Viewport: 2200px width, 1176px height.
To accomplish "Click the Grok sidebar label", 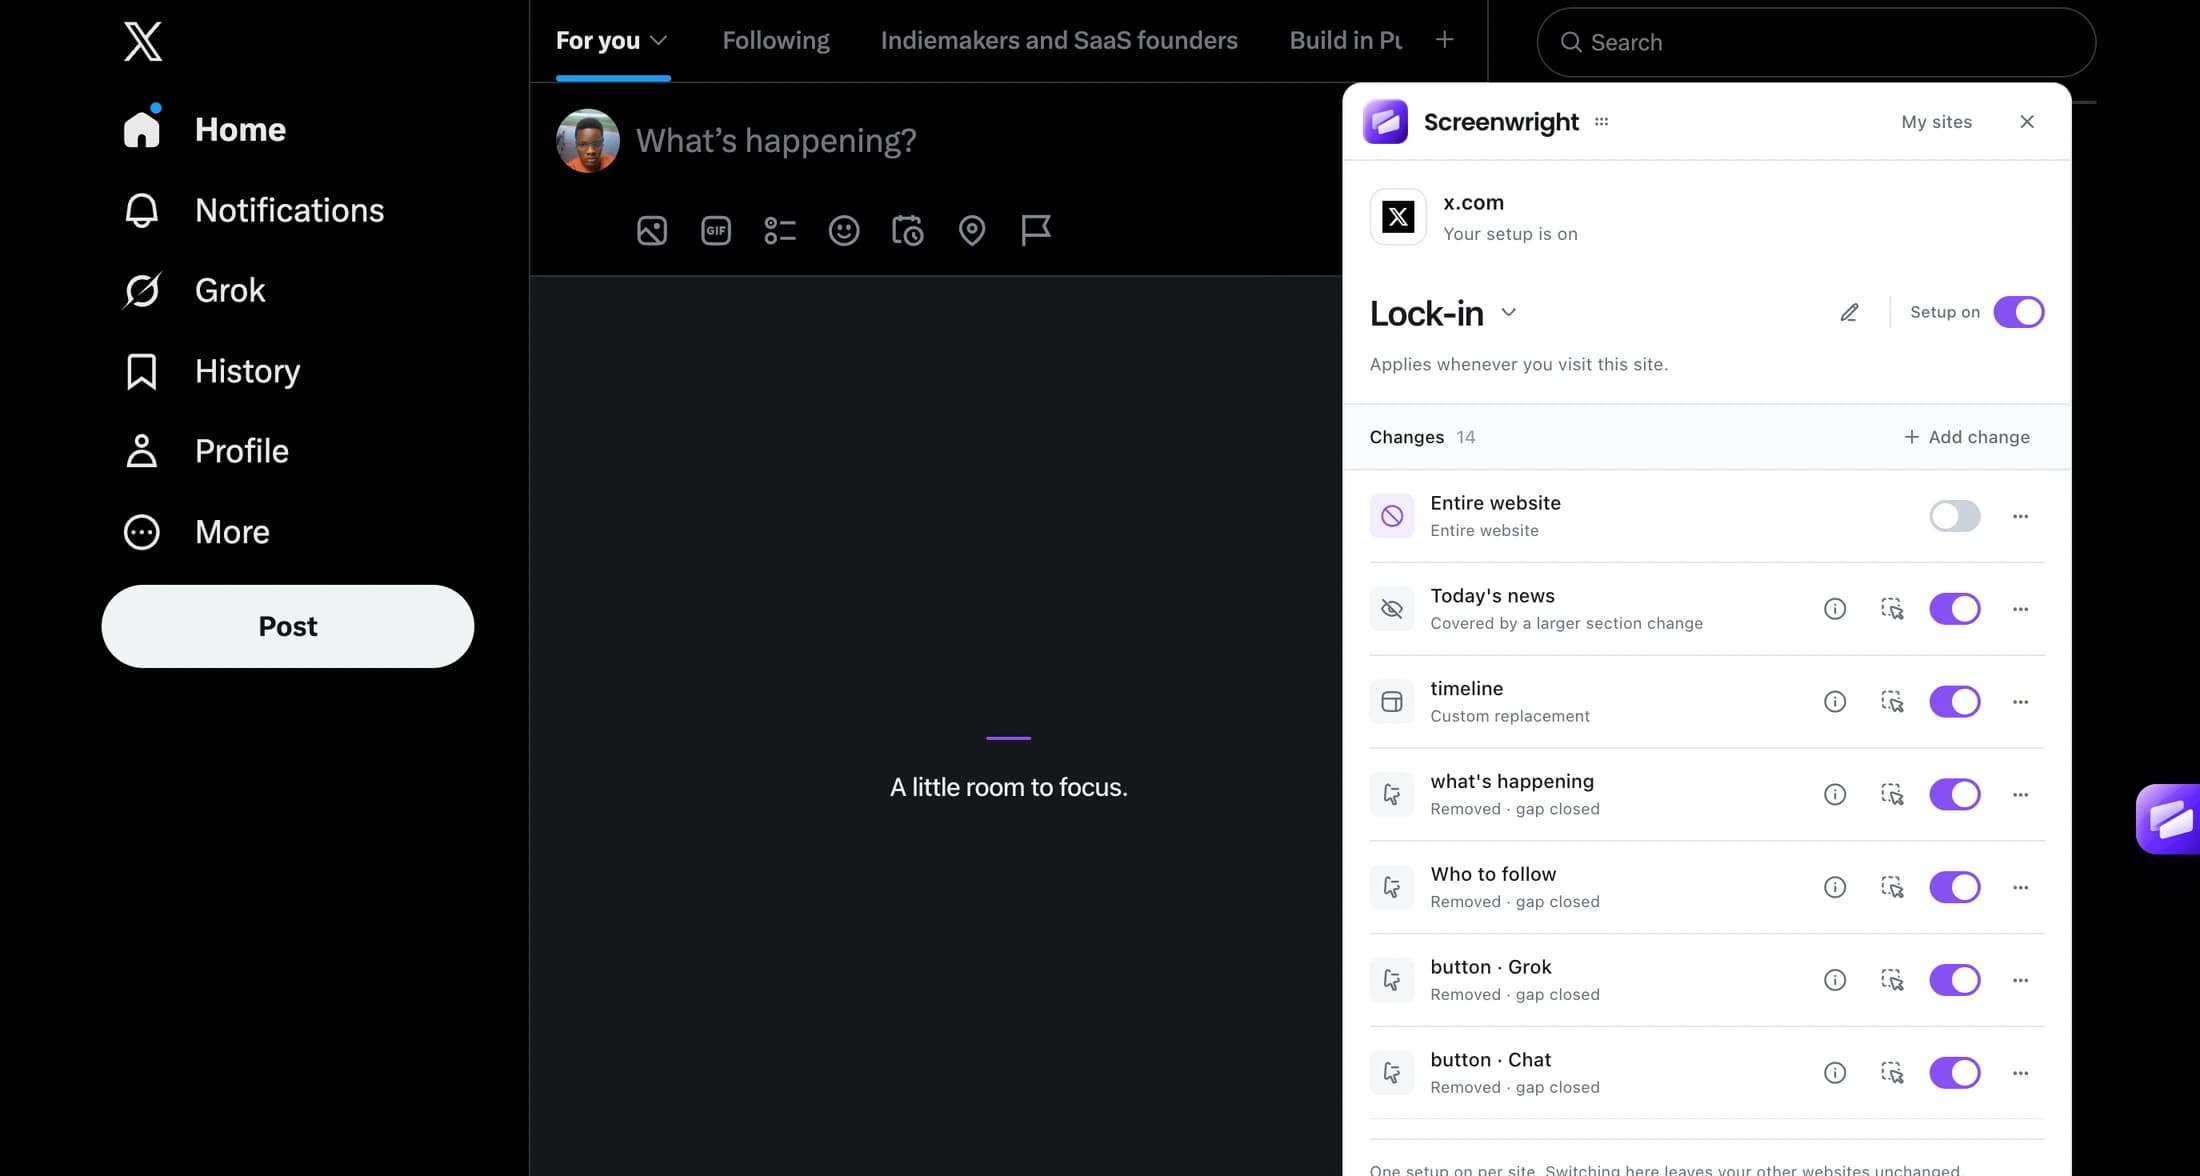I will point(230,290).
